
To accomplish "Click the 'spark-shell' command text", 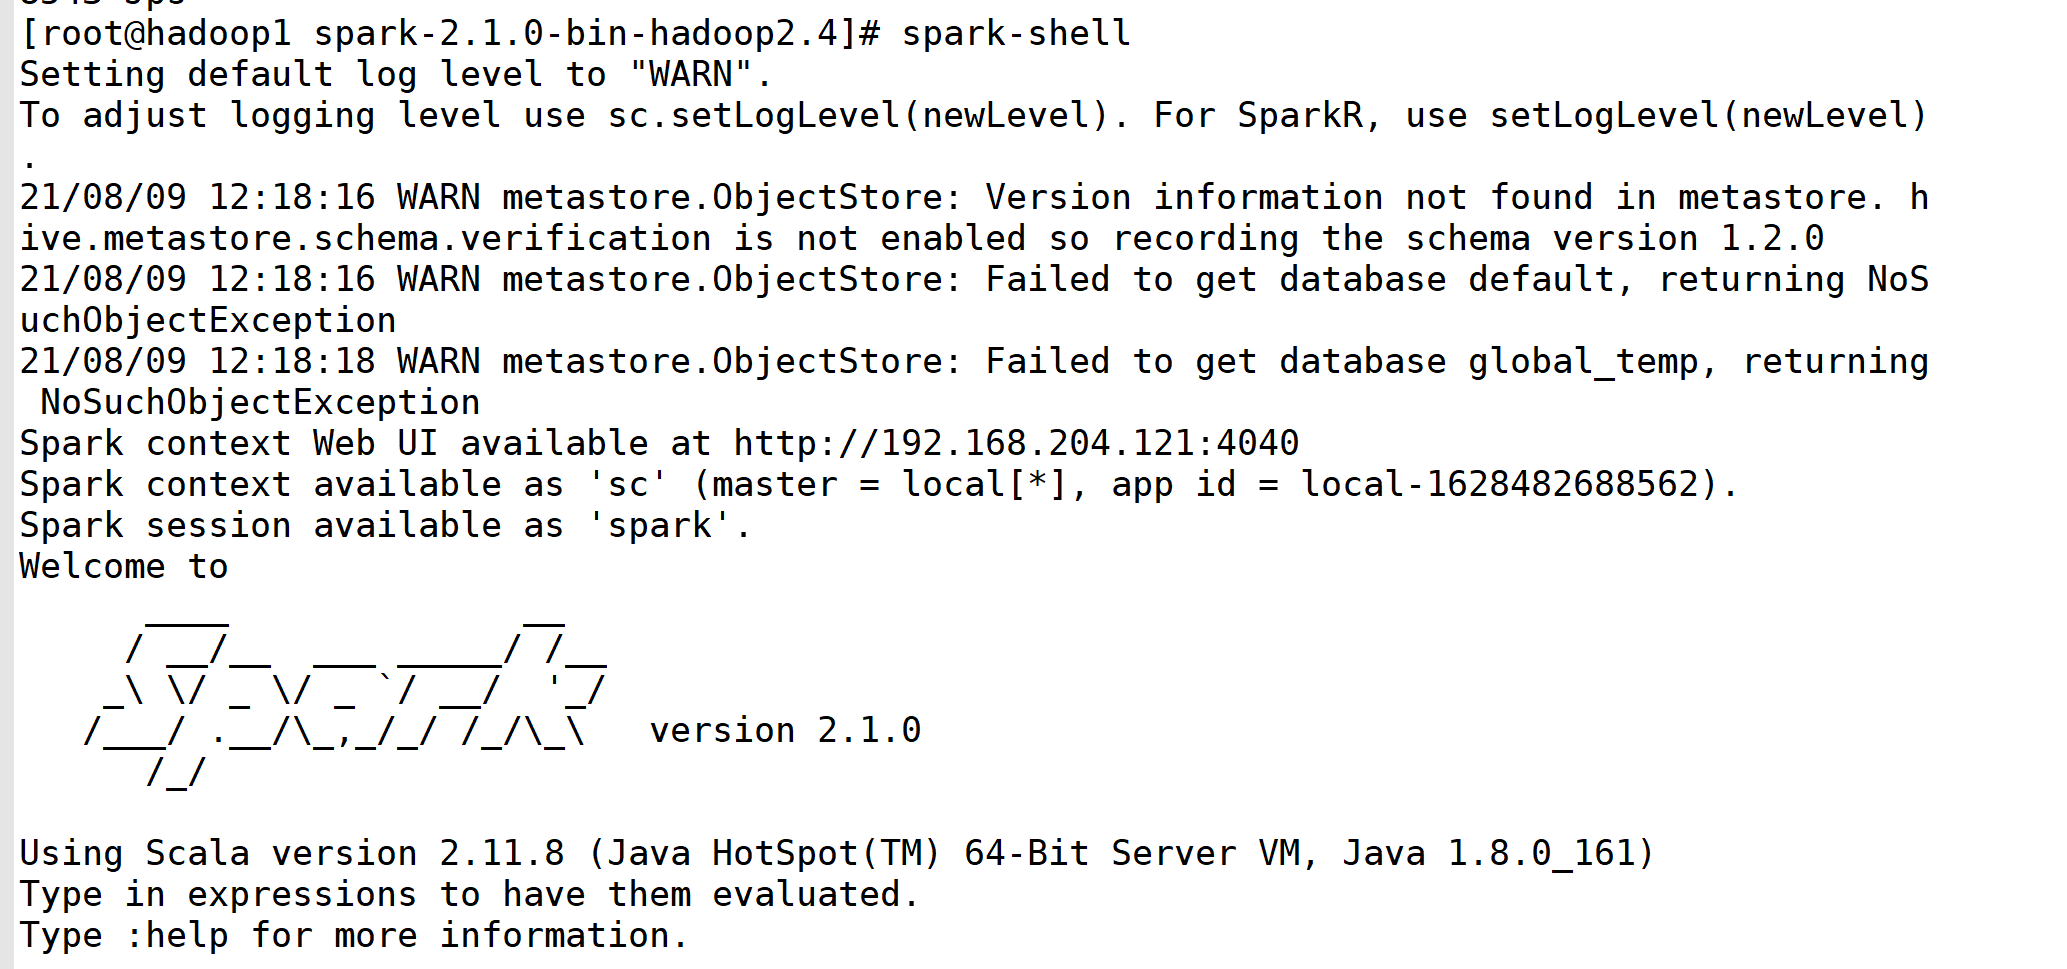I will click(1016, 34).
